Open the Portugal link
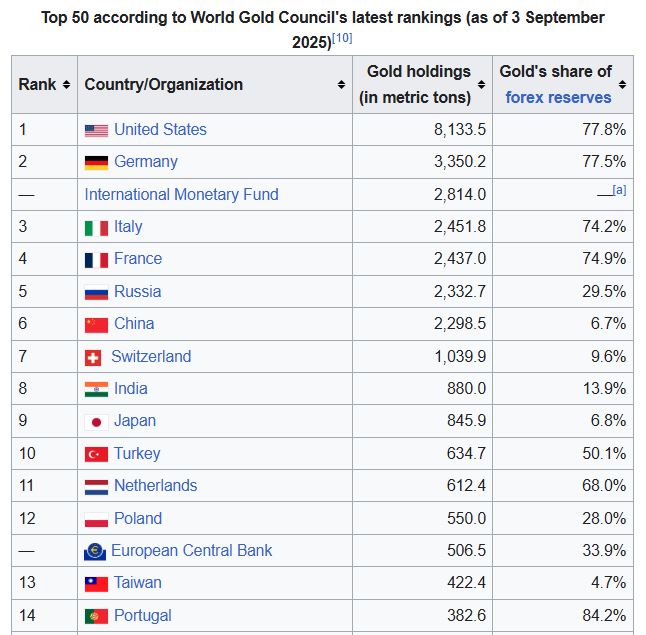 click(143, 616)
